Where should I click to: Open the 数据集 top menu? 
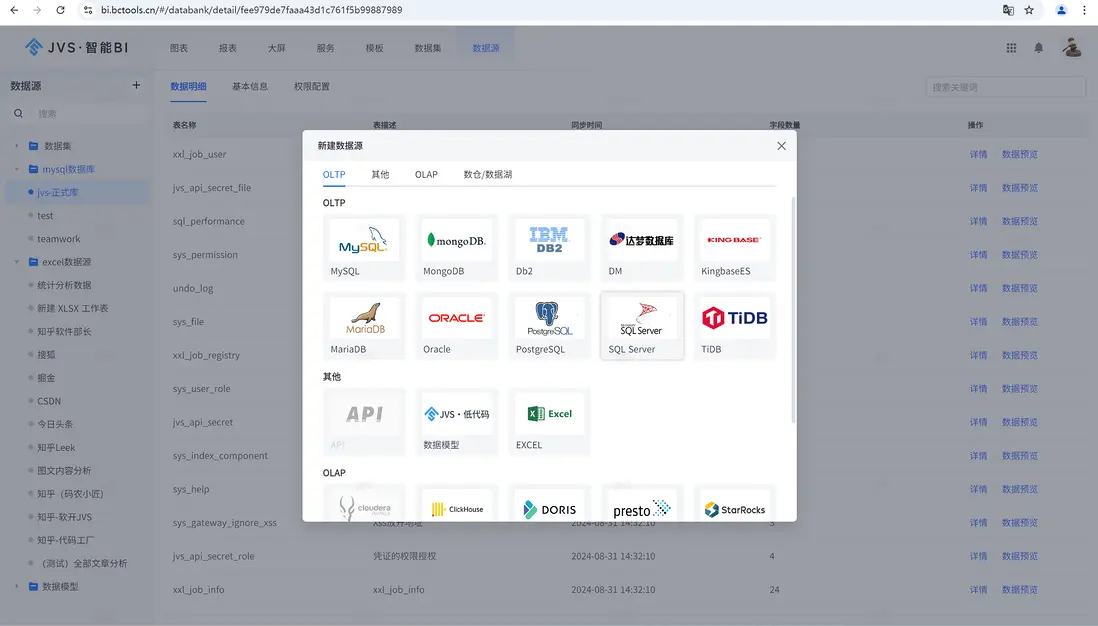click(x=428, y=48)
